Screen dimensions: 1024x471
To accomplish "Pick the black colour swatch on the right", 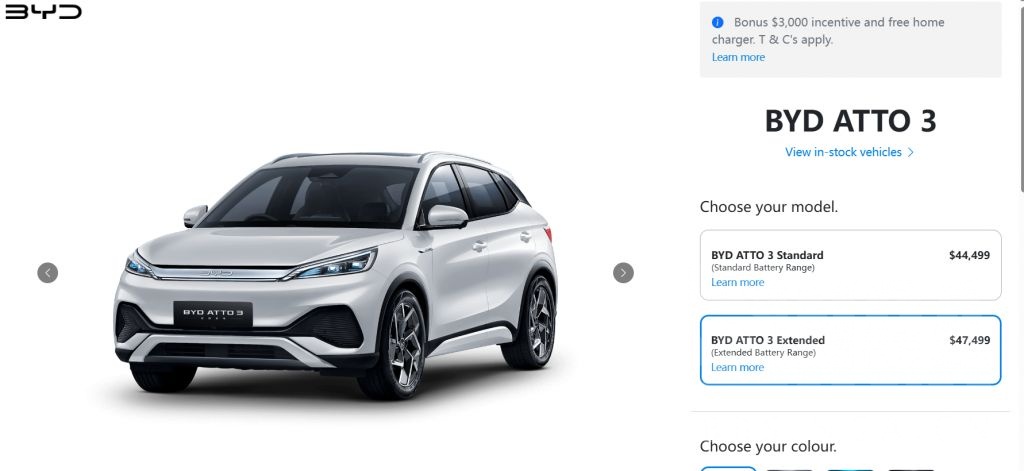I will point(911,469).
